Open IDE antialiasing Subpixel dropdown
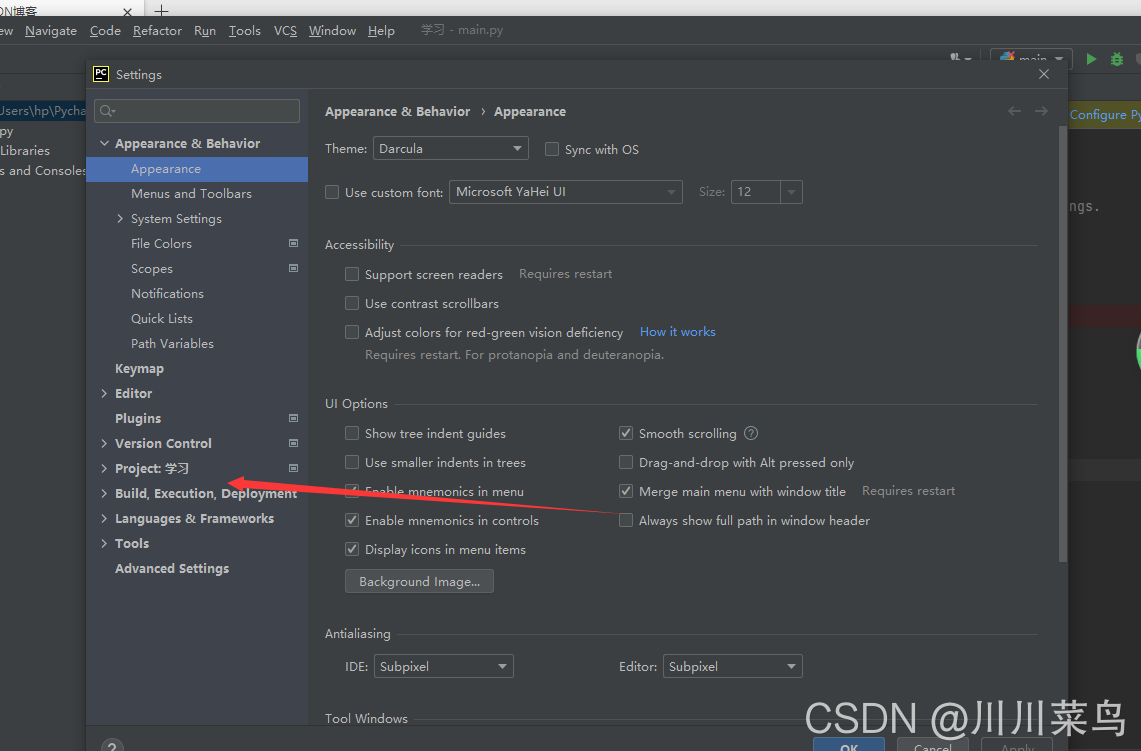This screenshot has height=751, width=1141. (x=443, y=666)
